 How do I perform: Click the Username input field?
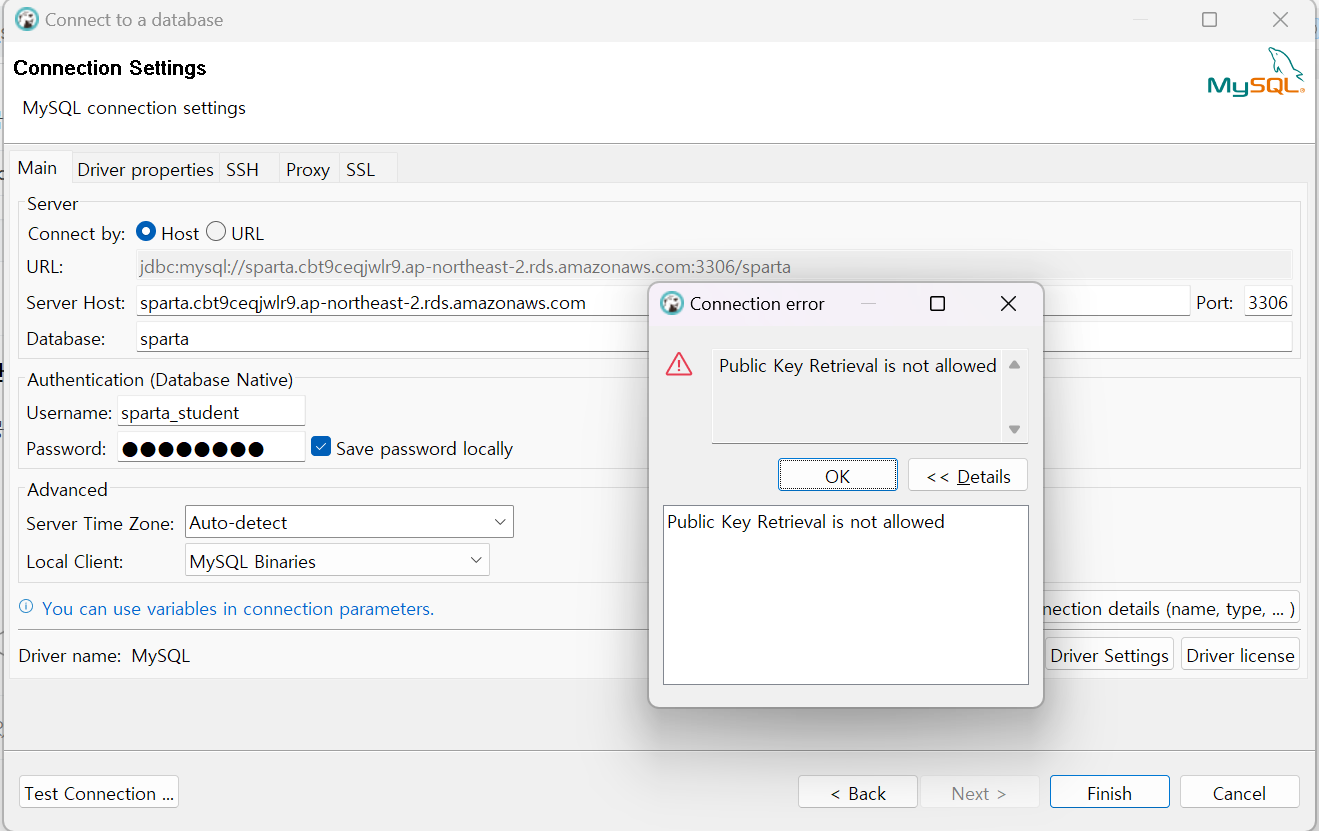(211, 412)
